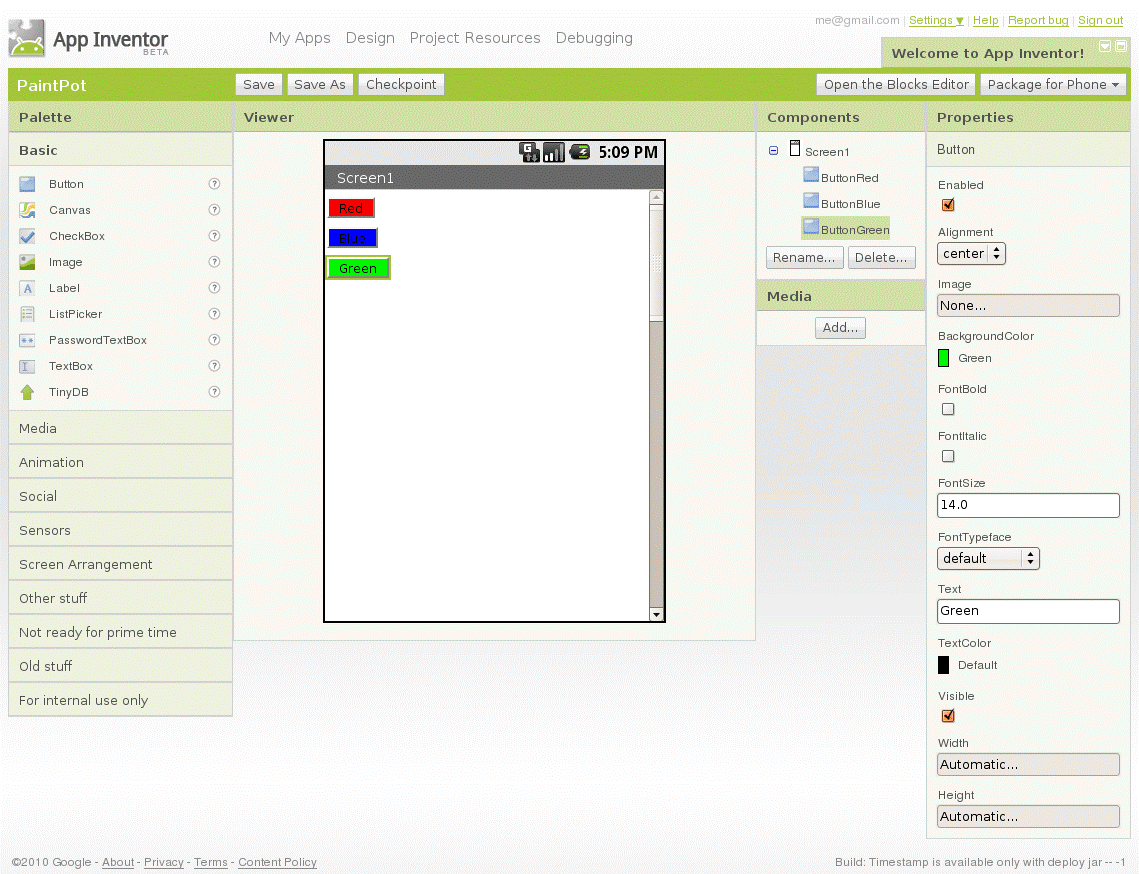Image resolution: width=1139 pixels, height=874 pixels.
Task: Create a Checkpoint of the project
Action: (x=401, y=84)
